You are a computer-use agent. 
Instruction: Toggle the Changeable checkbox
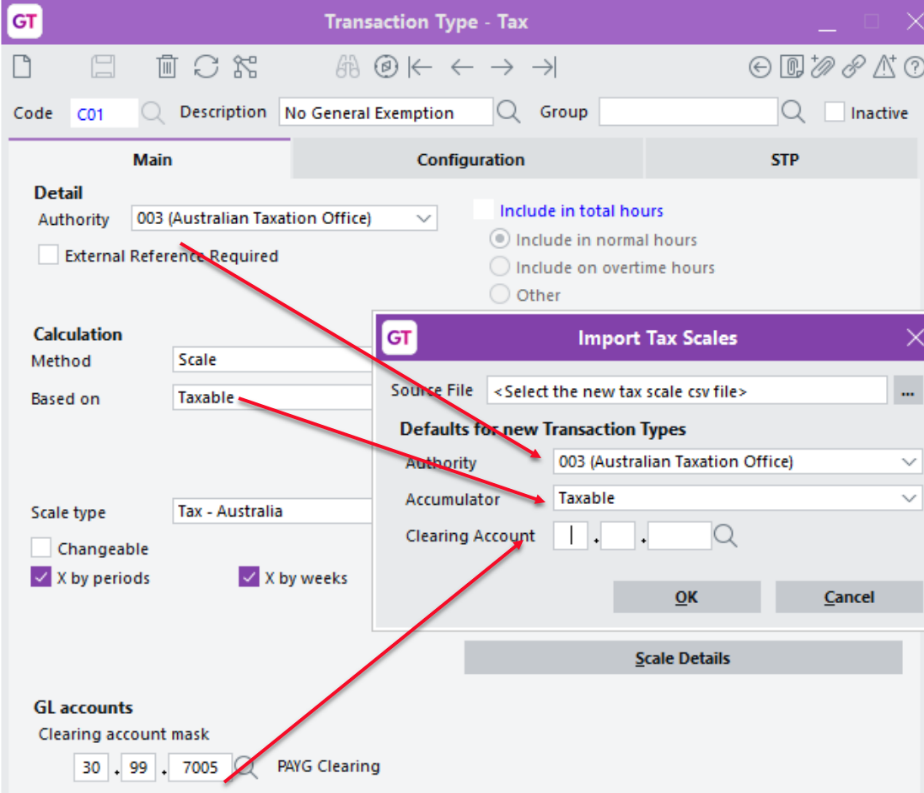[41, 548]
